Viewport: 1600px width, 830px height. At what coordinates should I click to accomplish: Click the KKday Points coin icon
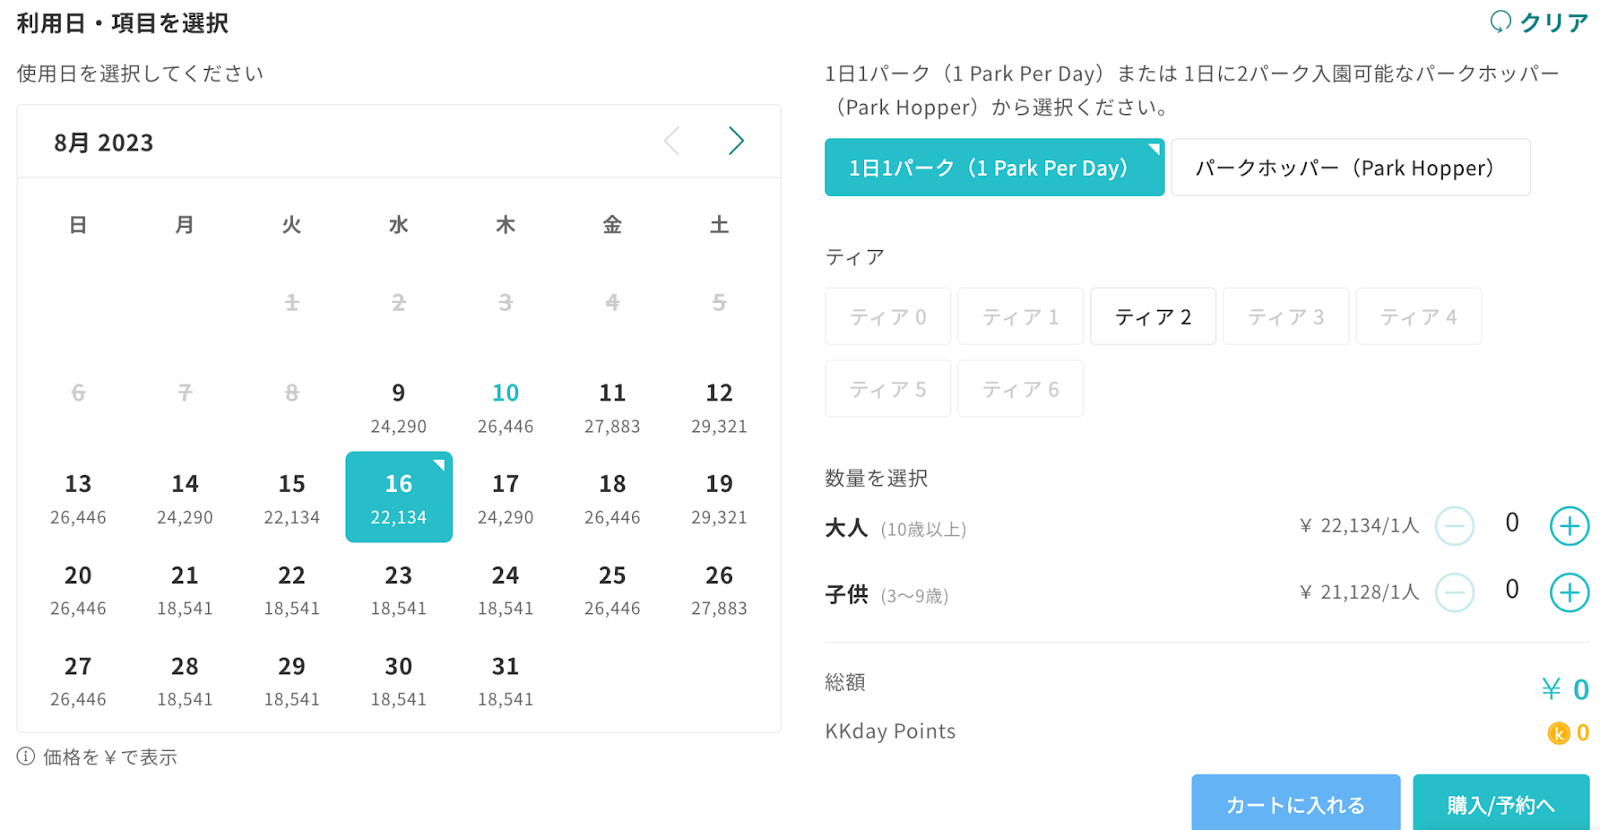point(1558,733)
